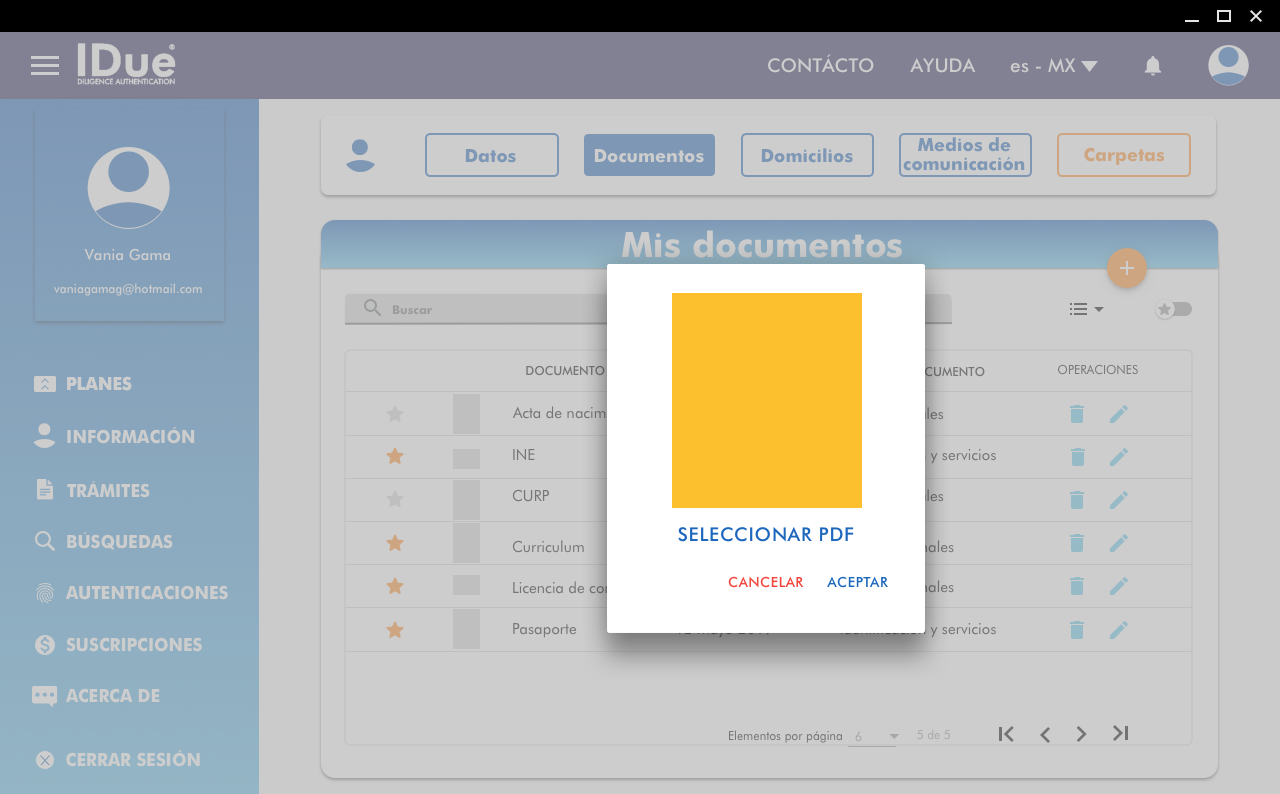Go to the last page arrow
The height and width of the screenshot is (794, 1280).
pos(1120,734)
